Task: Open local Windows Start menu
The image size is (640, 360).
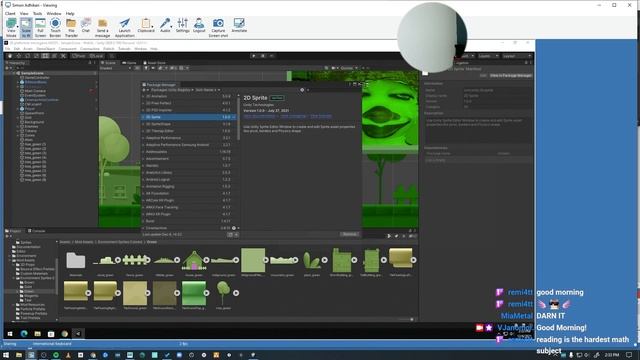Action: [x=6, y=355]
